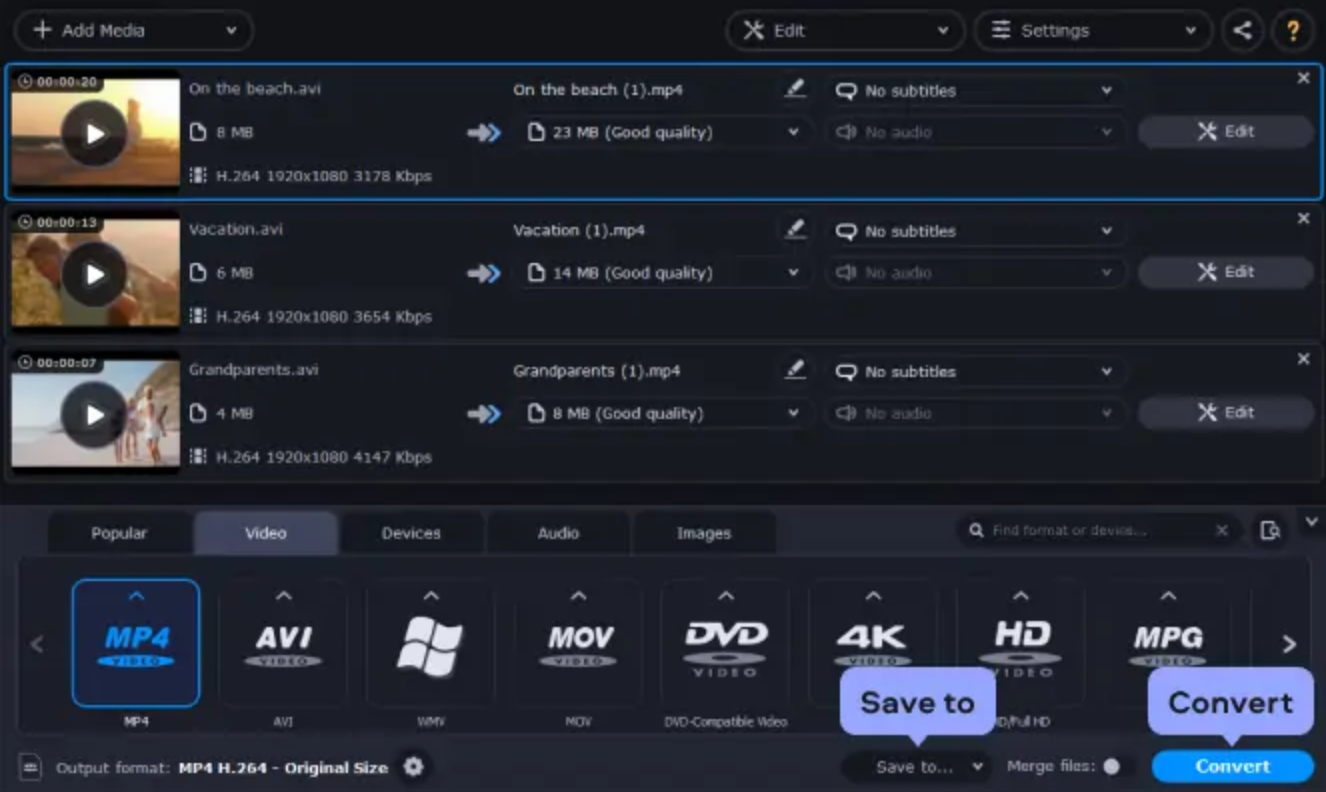Select the AVI output format

click(x=283, y=643)
